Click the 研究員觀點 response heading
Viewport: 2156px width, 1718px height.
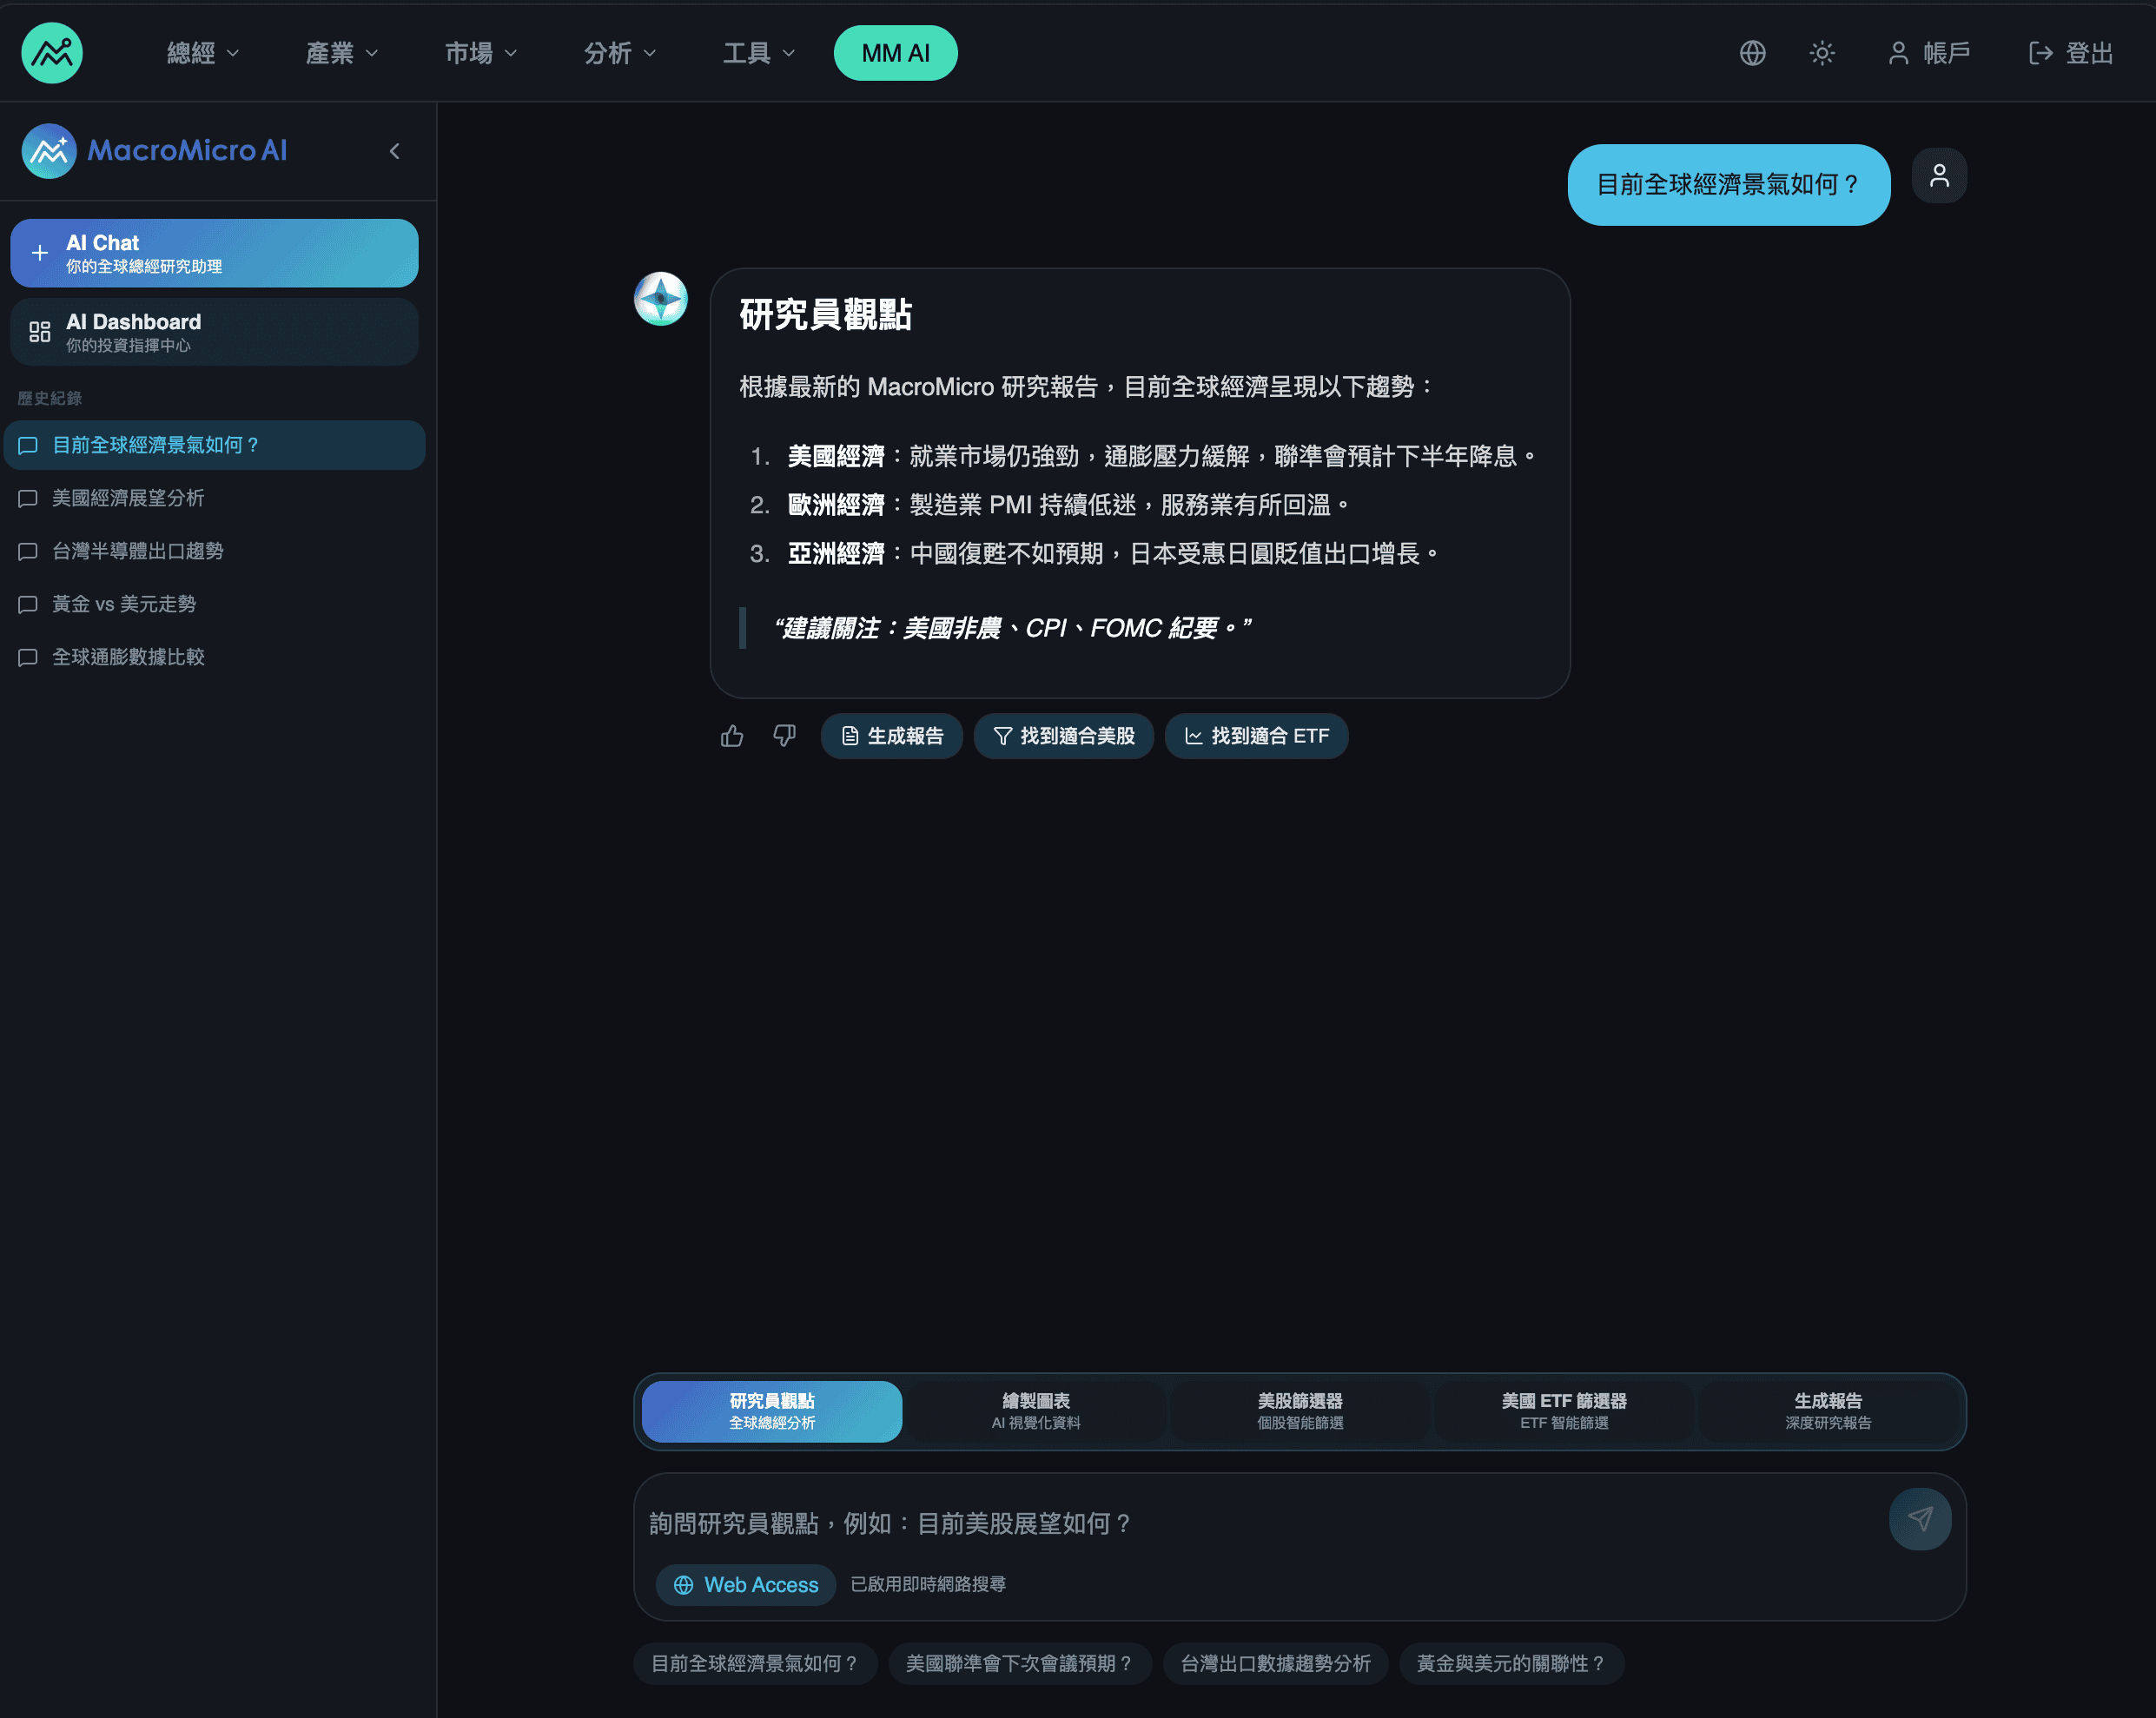coord(825,314)
